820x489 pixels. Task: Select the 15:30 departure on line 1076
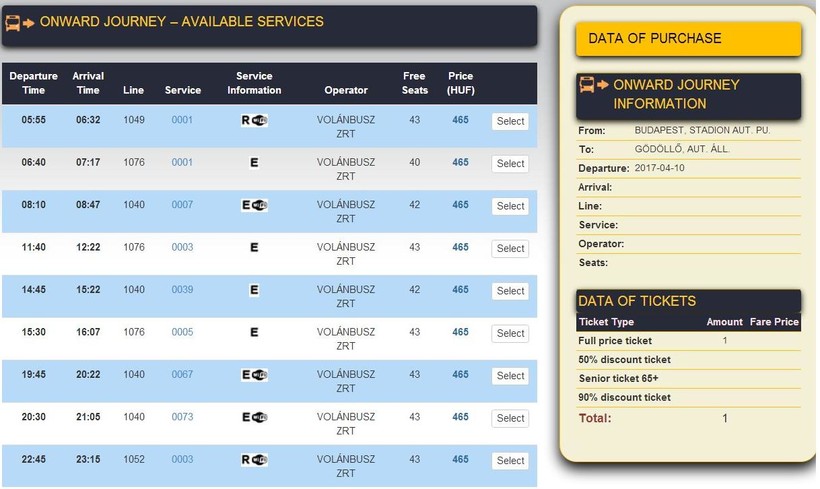tap(510, 334)
